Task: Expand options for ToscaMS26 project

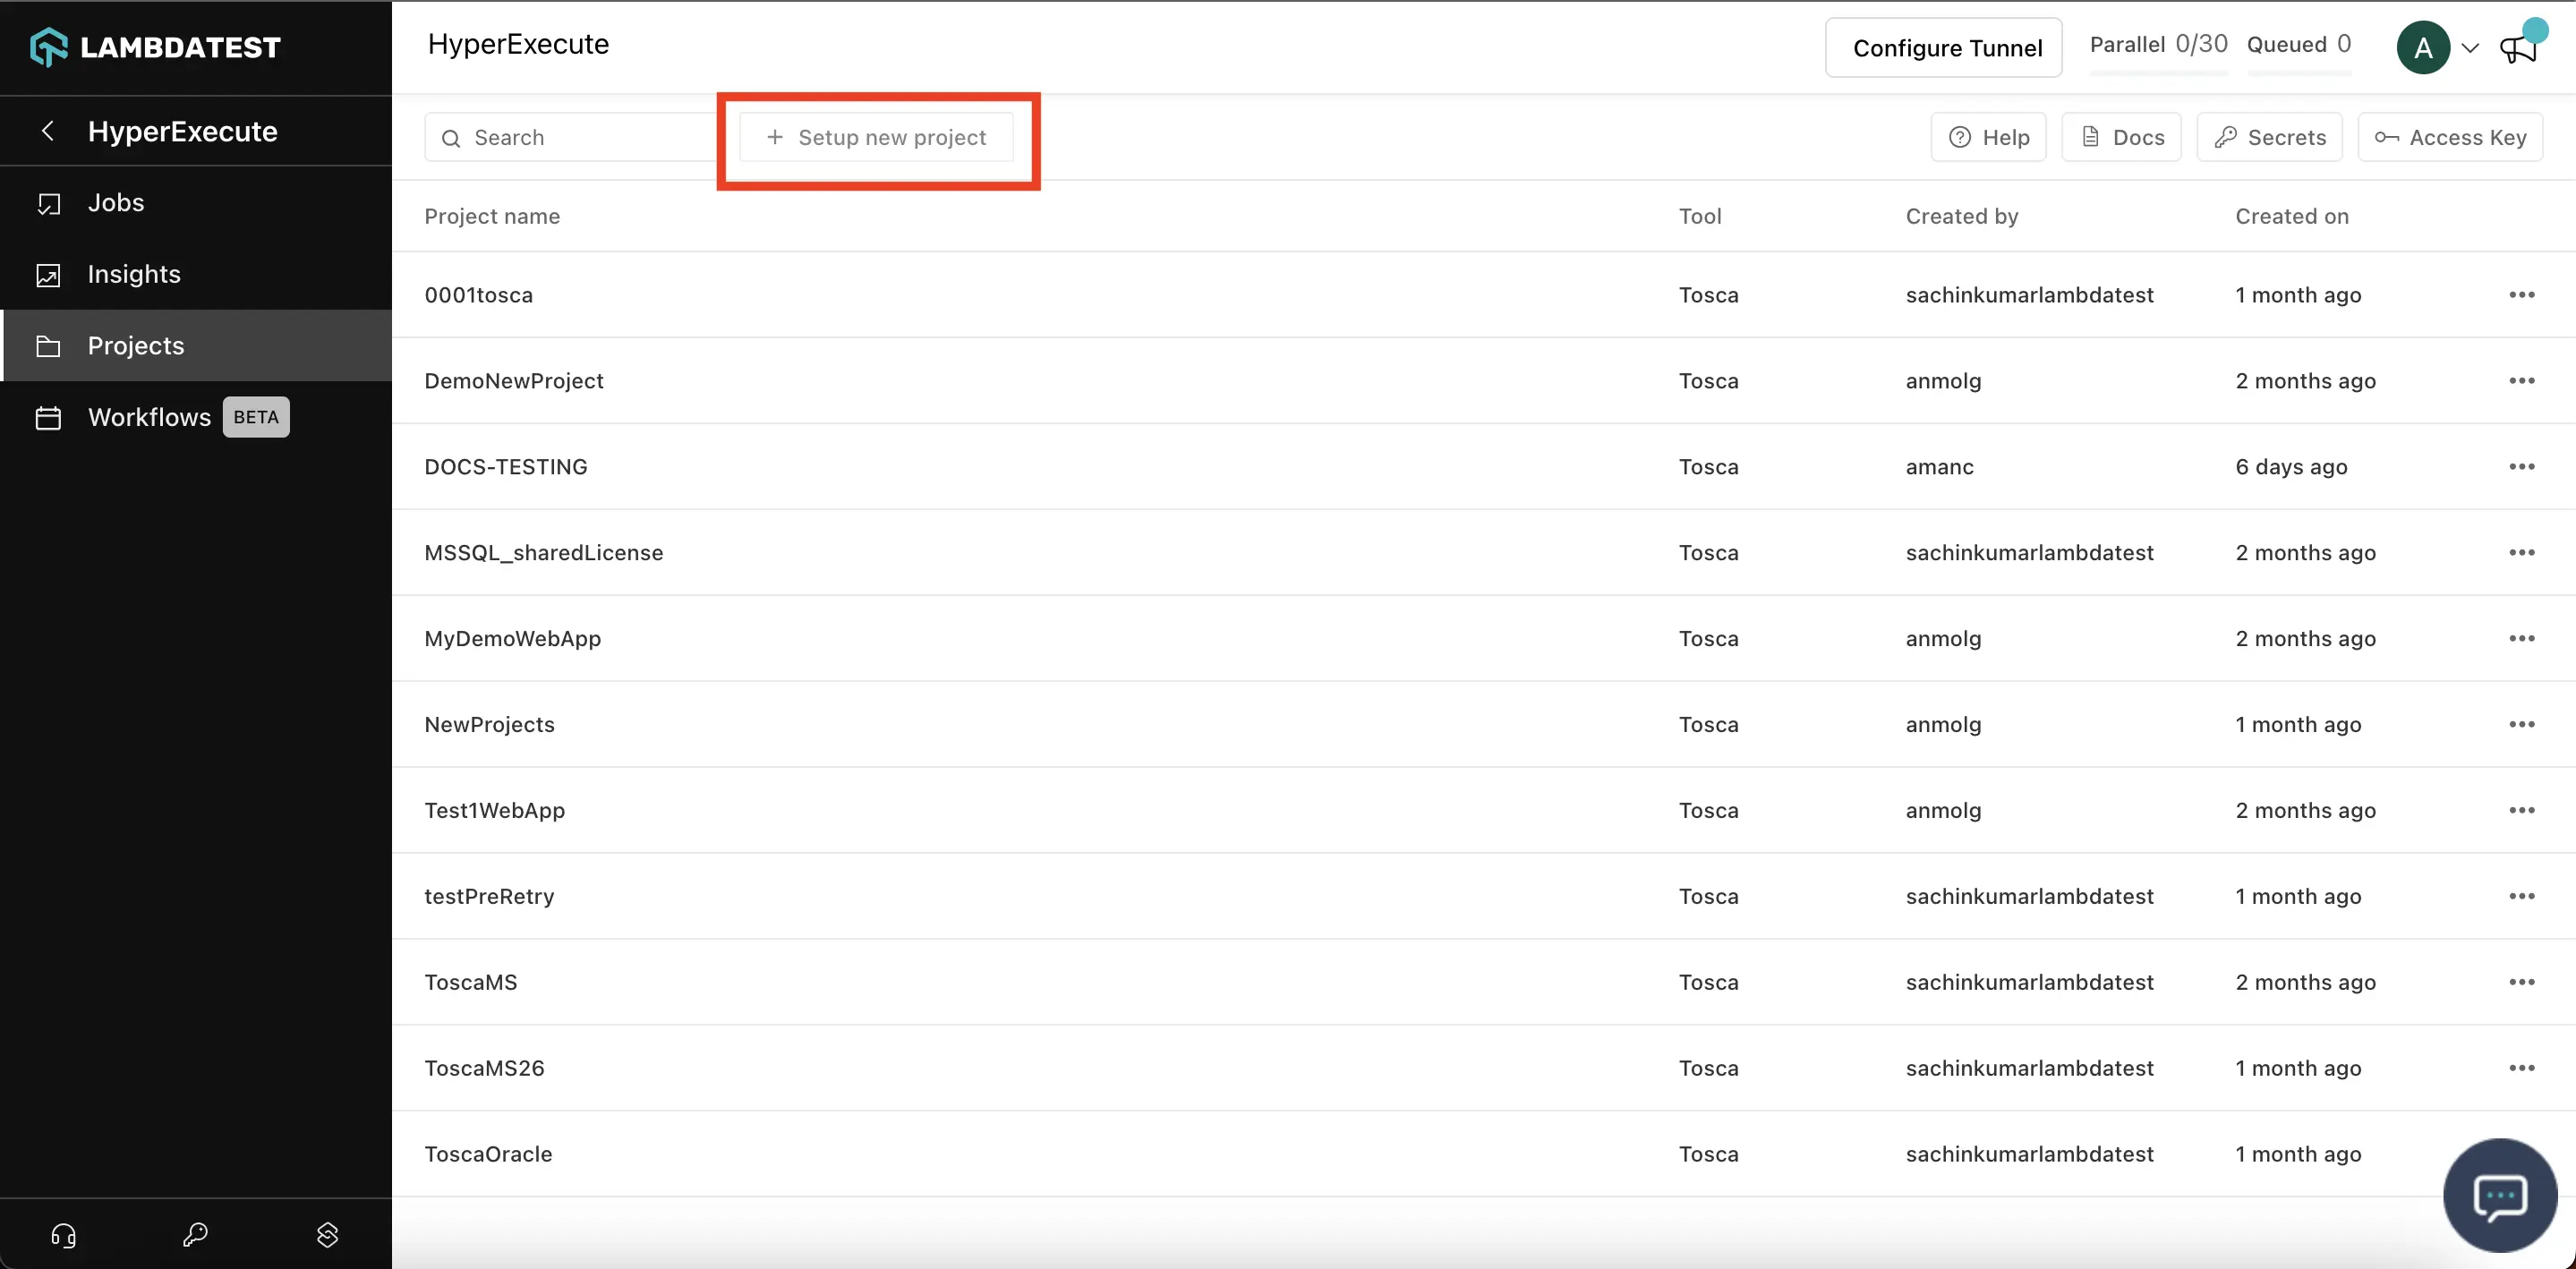Action: (x=2521, y=1067)
